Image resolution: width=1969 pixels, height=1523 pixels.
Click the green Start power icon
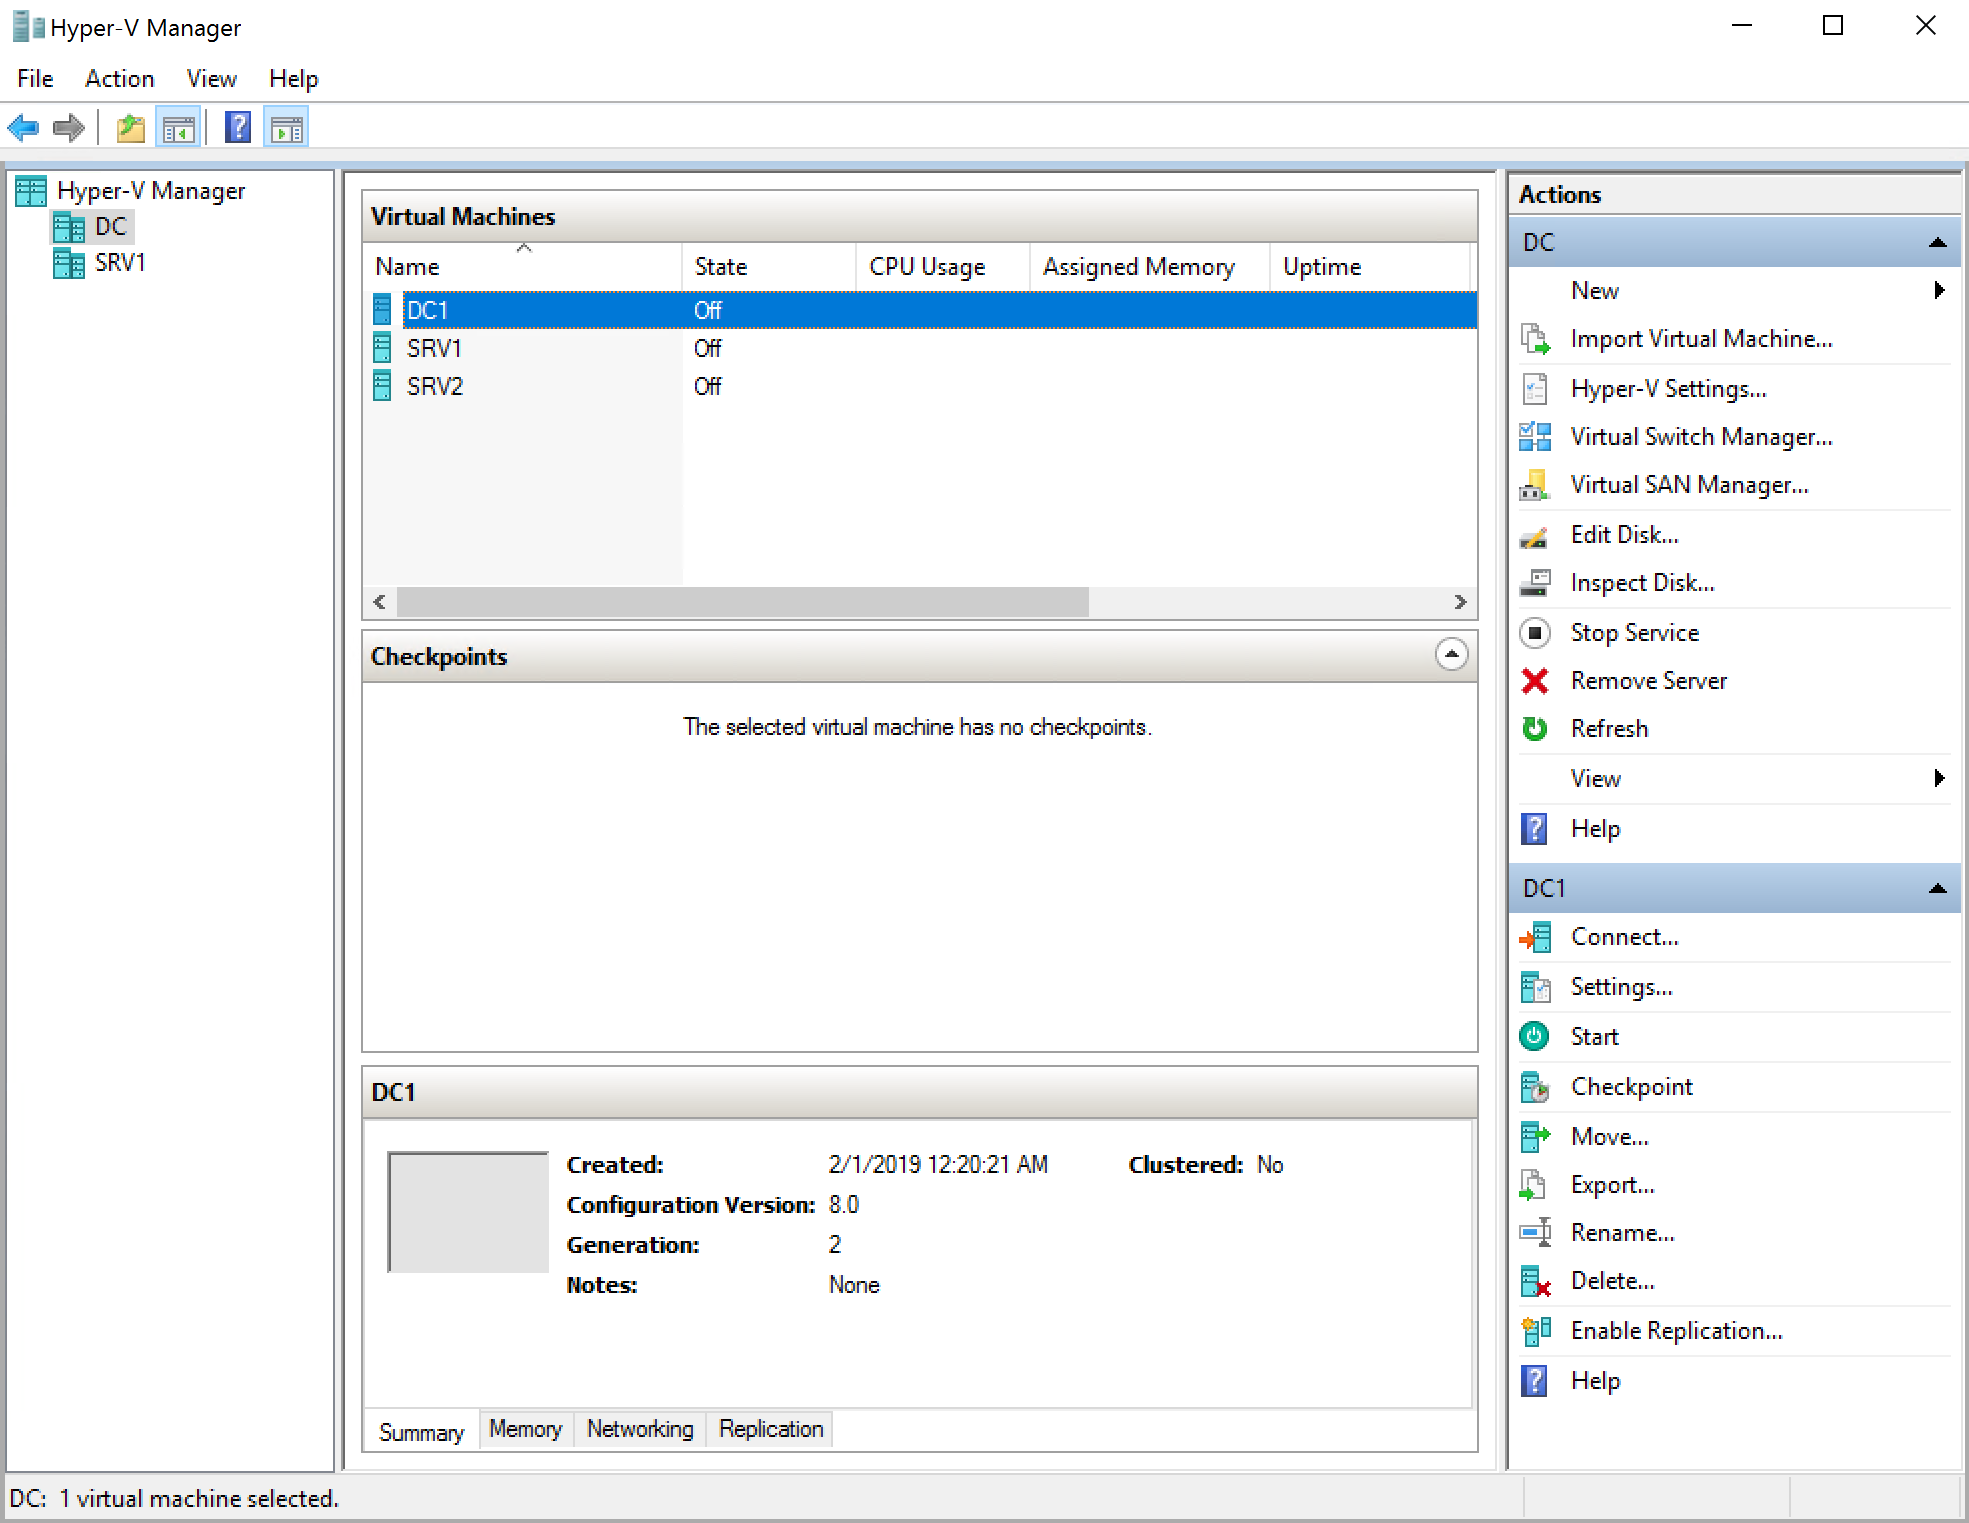click(1534, 1036)
